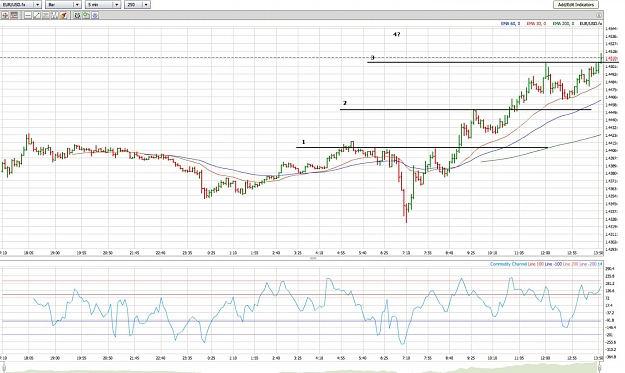Open the Bar chart type dropdown

(x=63, y=4)
